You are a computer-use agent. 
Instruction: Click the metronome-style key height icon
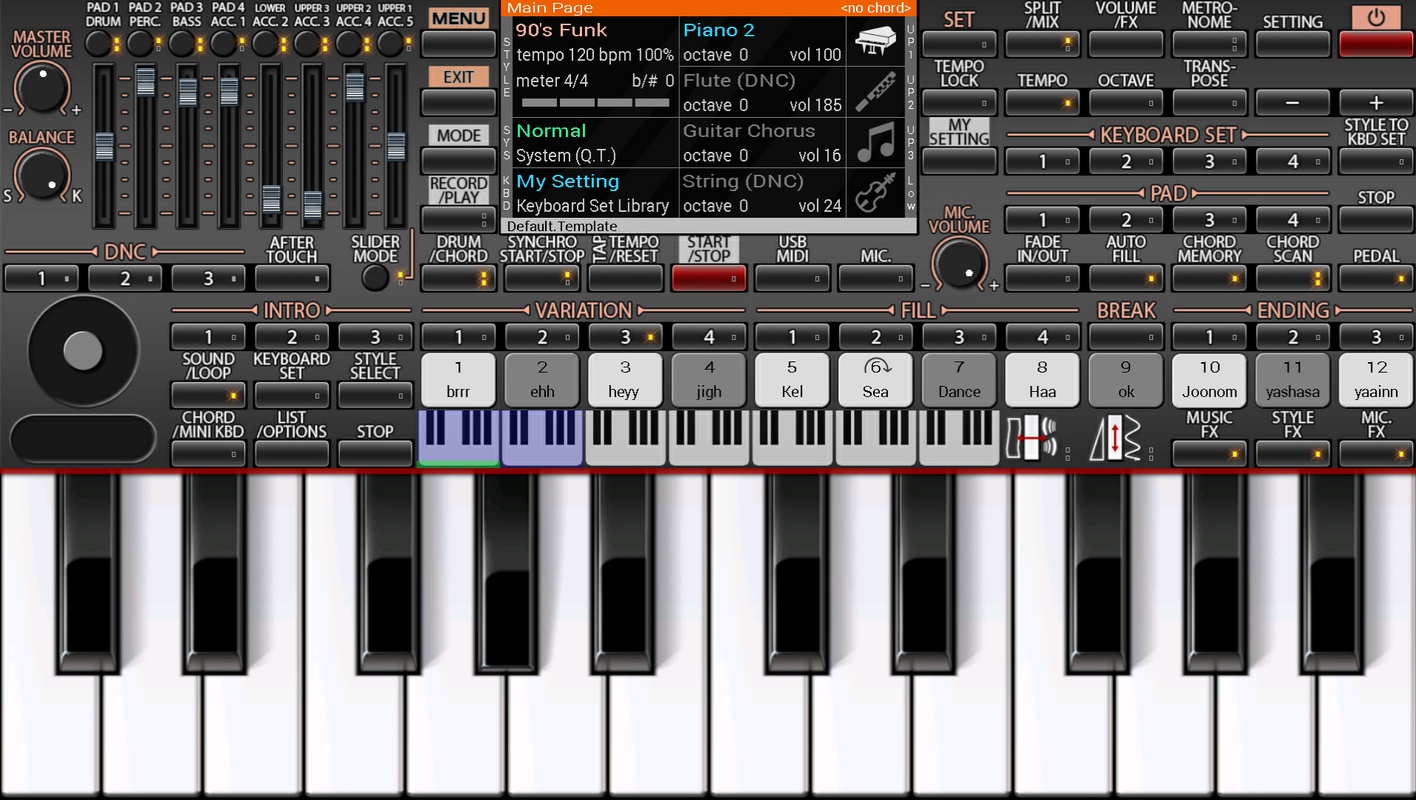(1118, 439)
